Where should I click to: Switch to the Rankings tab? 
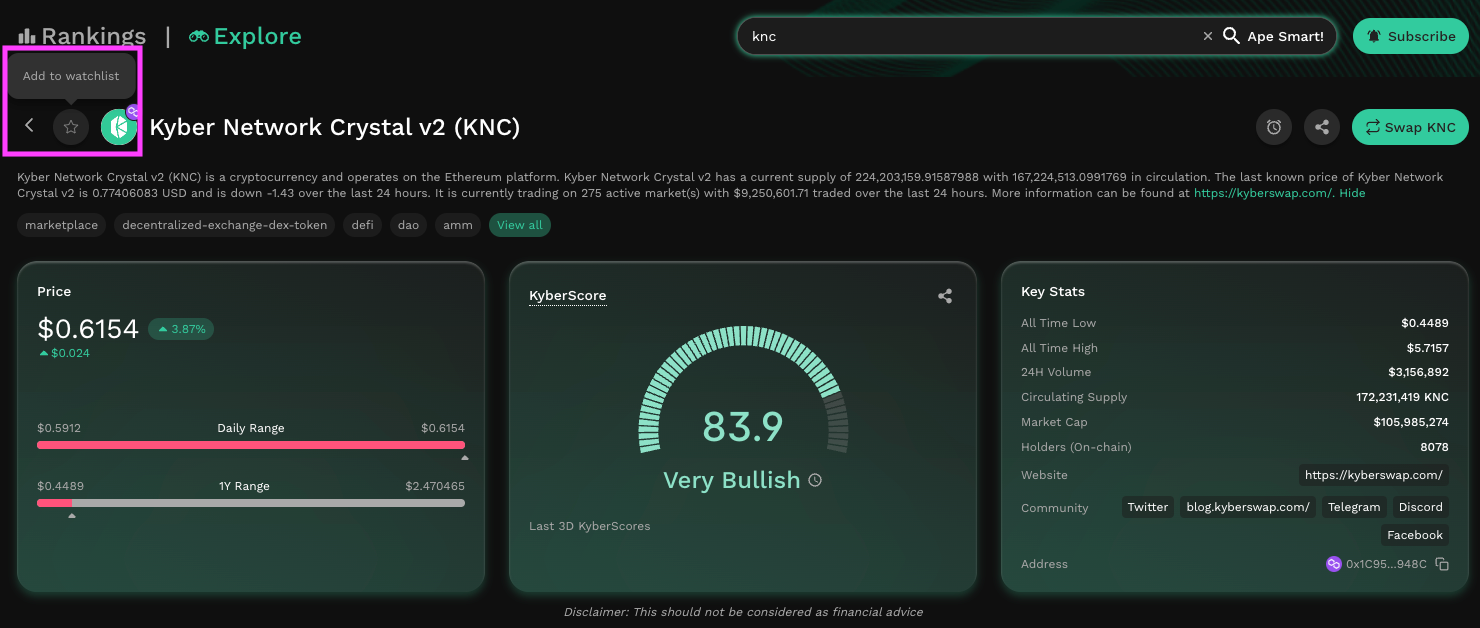82,36
